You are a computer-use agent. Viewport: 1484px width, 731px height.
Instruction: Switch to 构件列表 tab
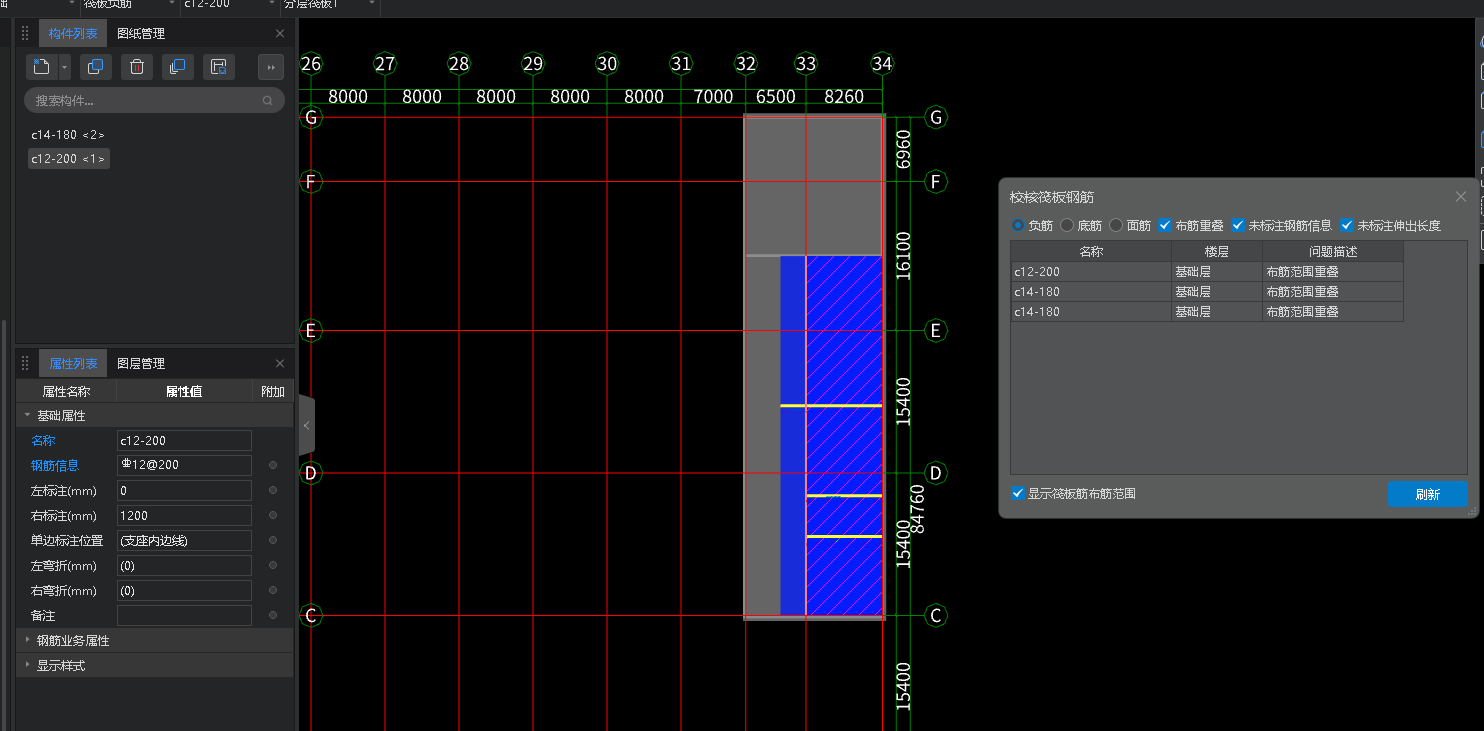tap(73, 33)
